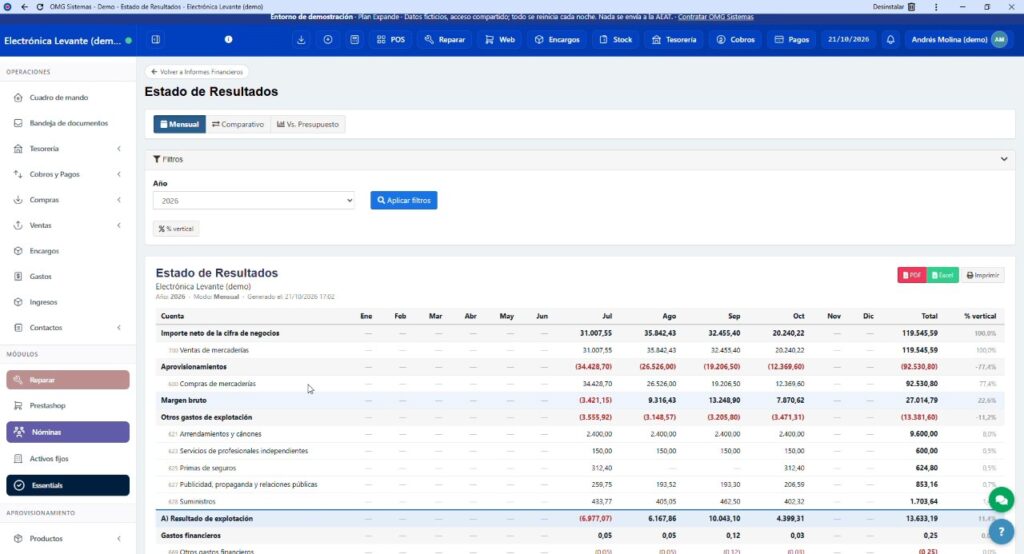This screenshot has width=1024, height=554.
Task: Expand Contactos sidebar menu
Action: tap(68, 327)
